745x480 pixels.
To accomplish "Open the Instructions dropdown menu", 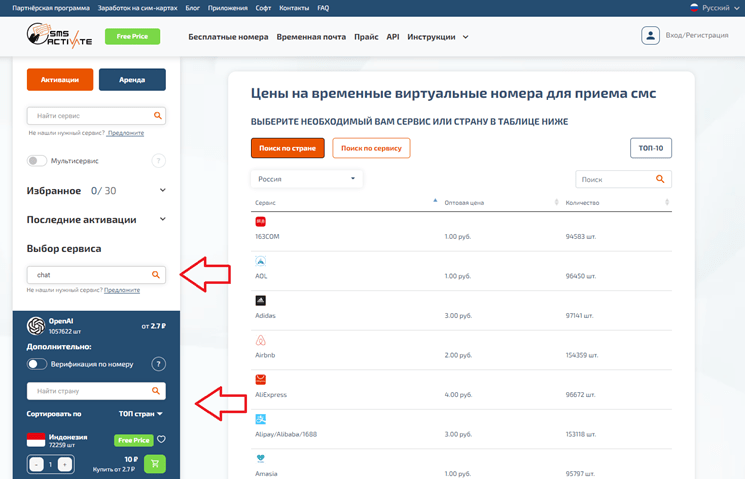I will tap(438, 37).
